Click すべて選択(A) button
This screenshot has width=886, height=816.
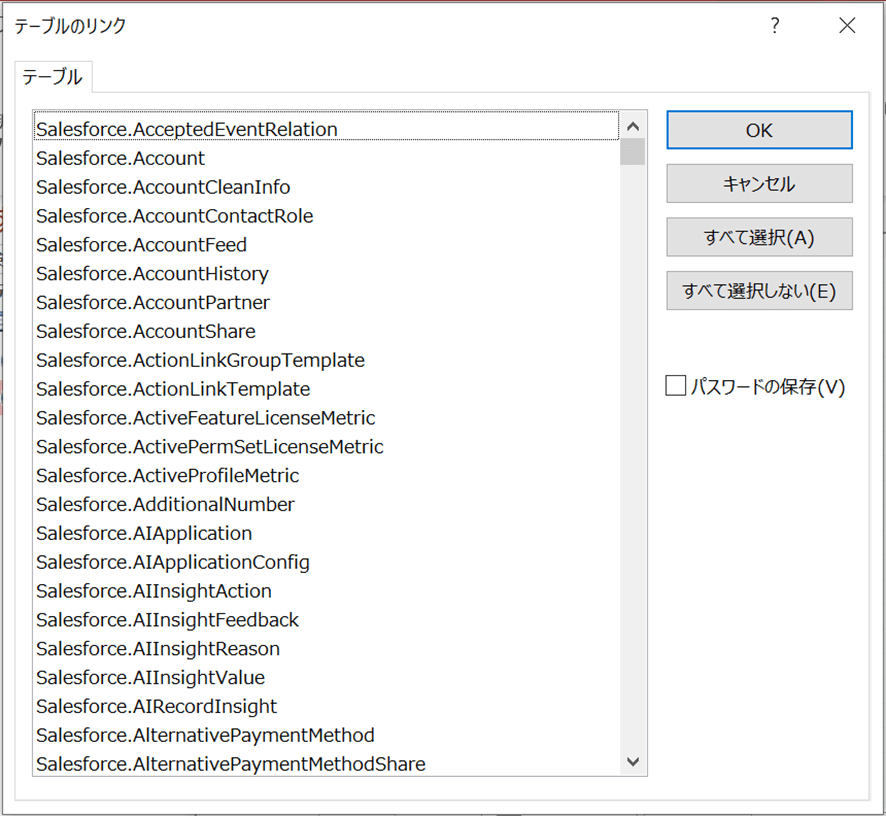tap(759, 237)
